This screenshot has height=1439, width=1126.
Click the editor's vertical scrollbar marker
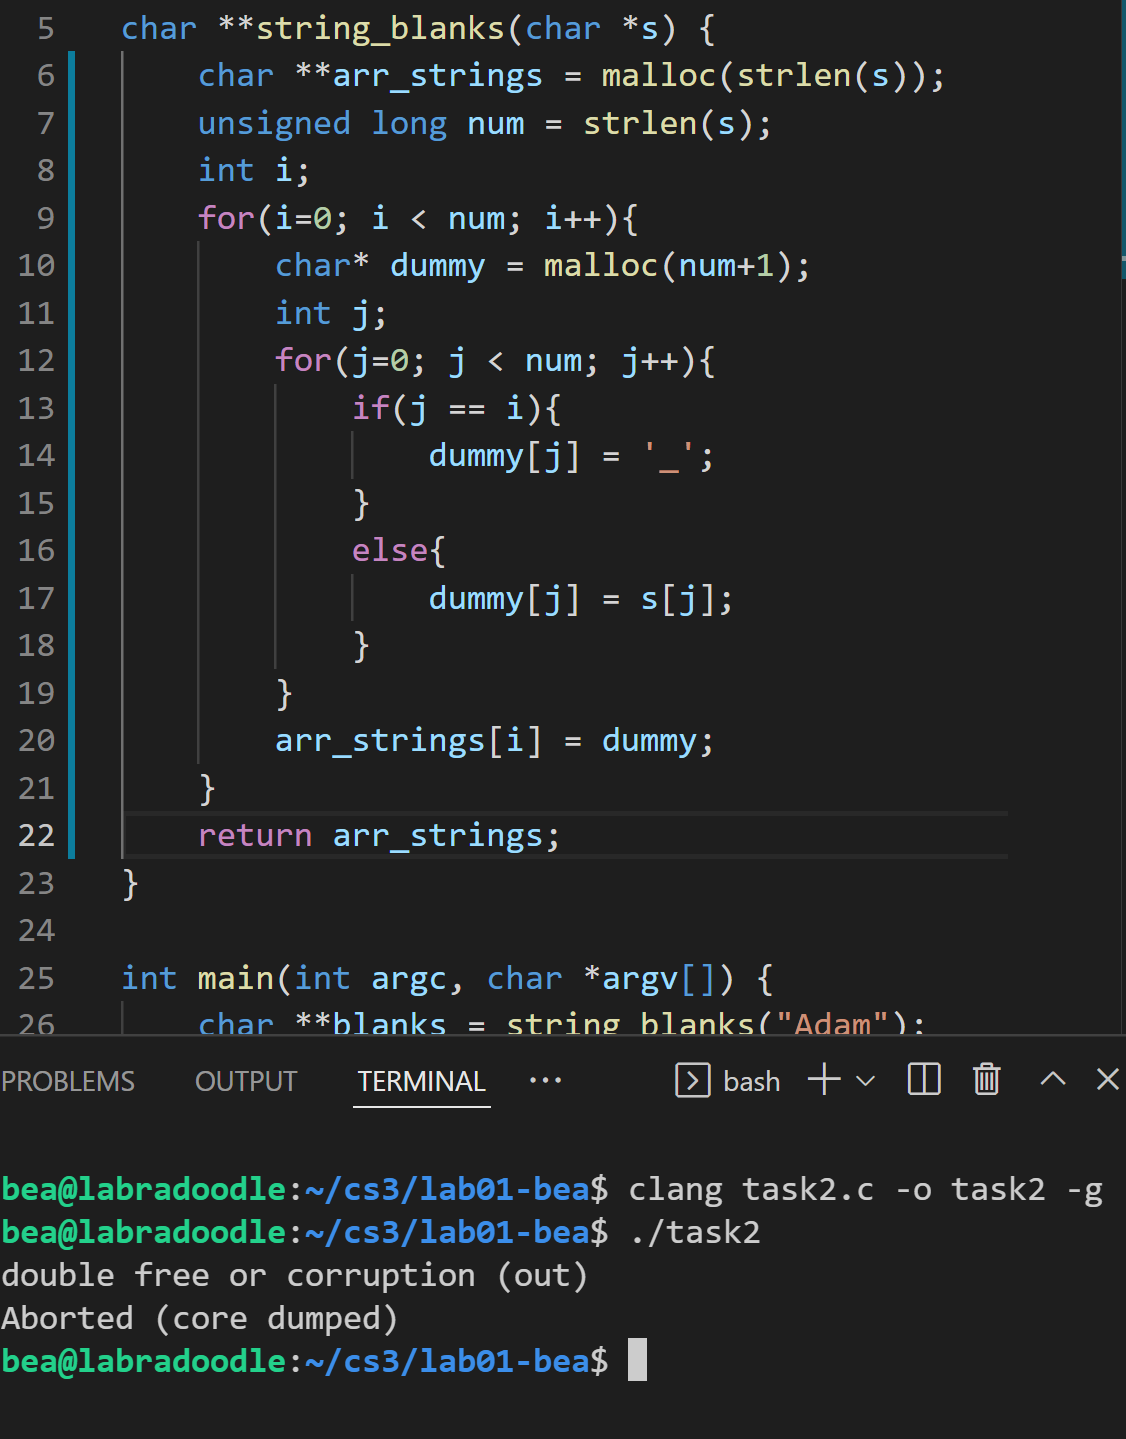coord(1122,260)
